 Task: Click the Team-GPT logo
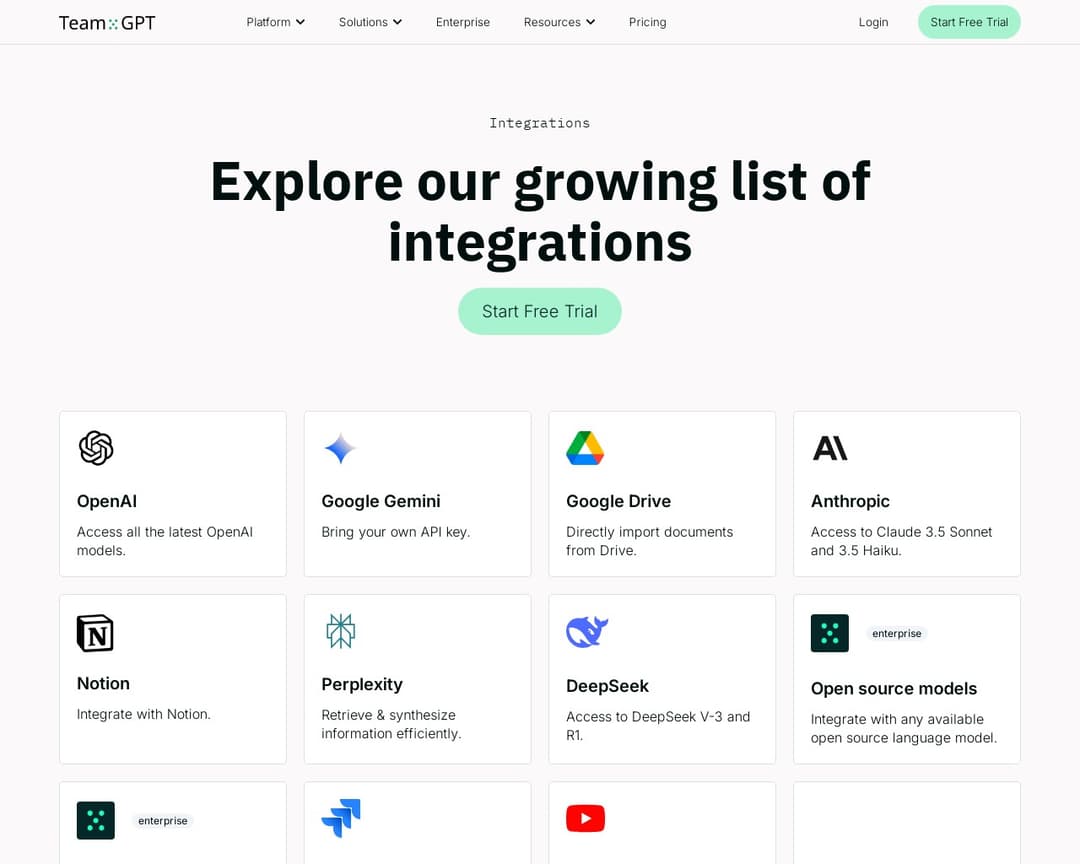click(107, 22)
